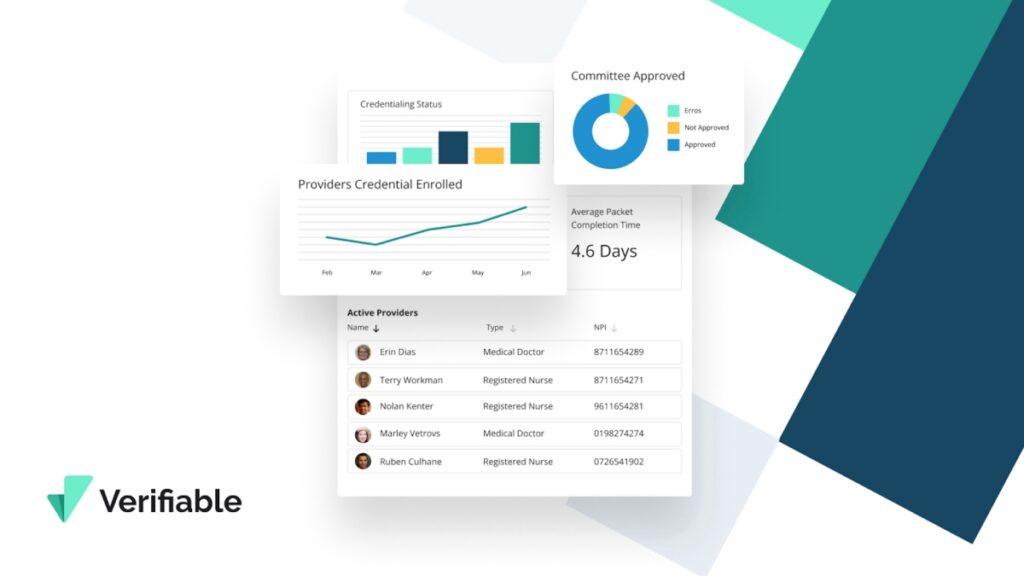Click the Jun label on the line chart
The image size is (1024, 576).
[x=526, y=273]
